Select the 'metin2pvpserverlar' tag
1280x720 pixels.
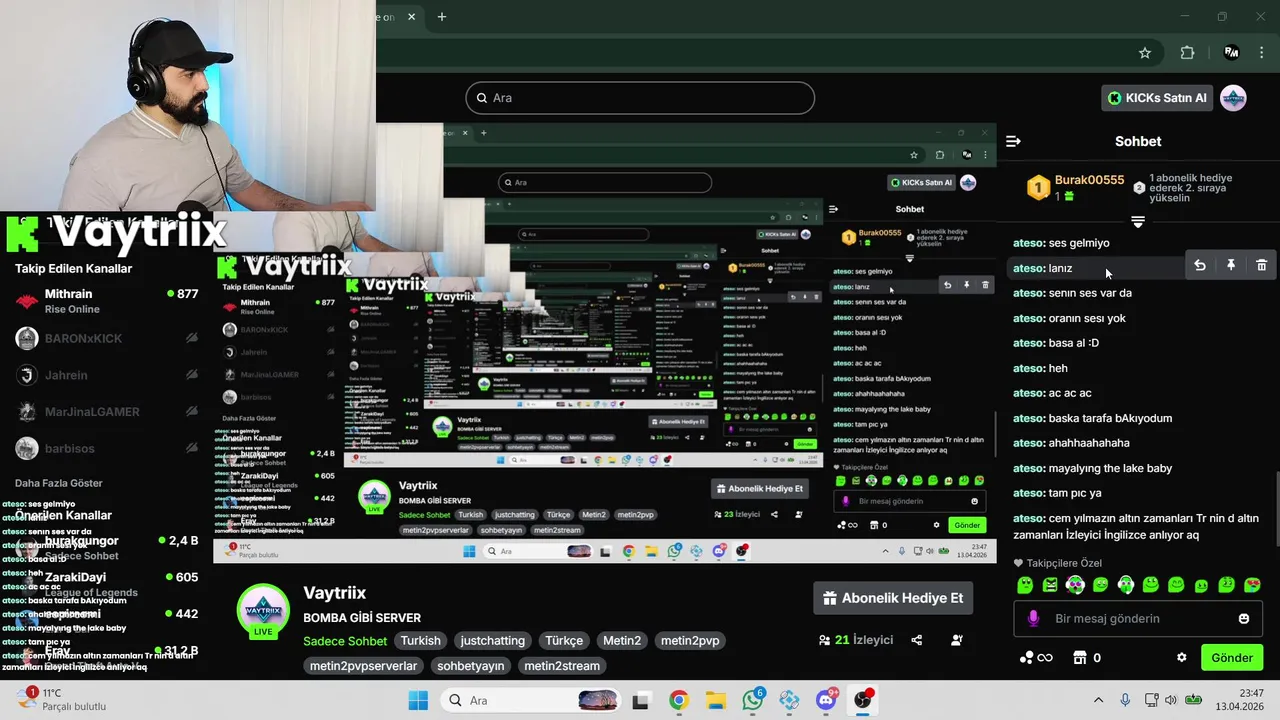tap(363, 666)
